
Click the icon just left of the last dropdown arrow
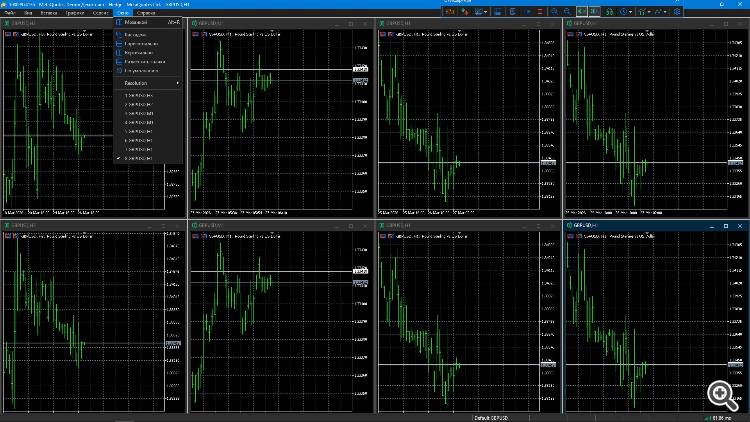tap(658, 12)
